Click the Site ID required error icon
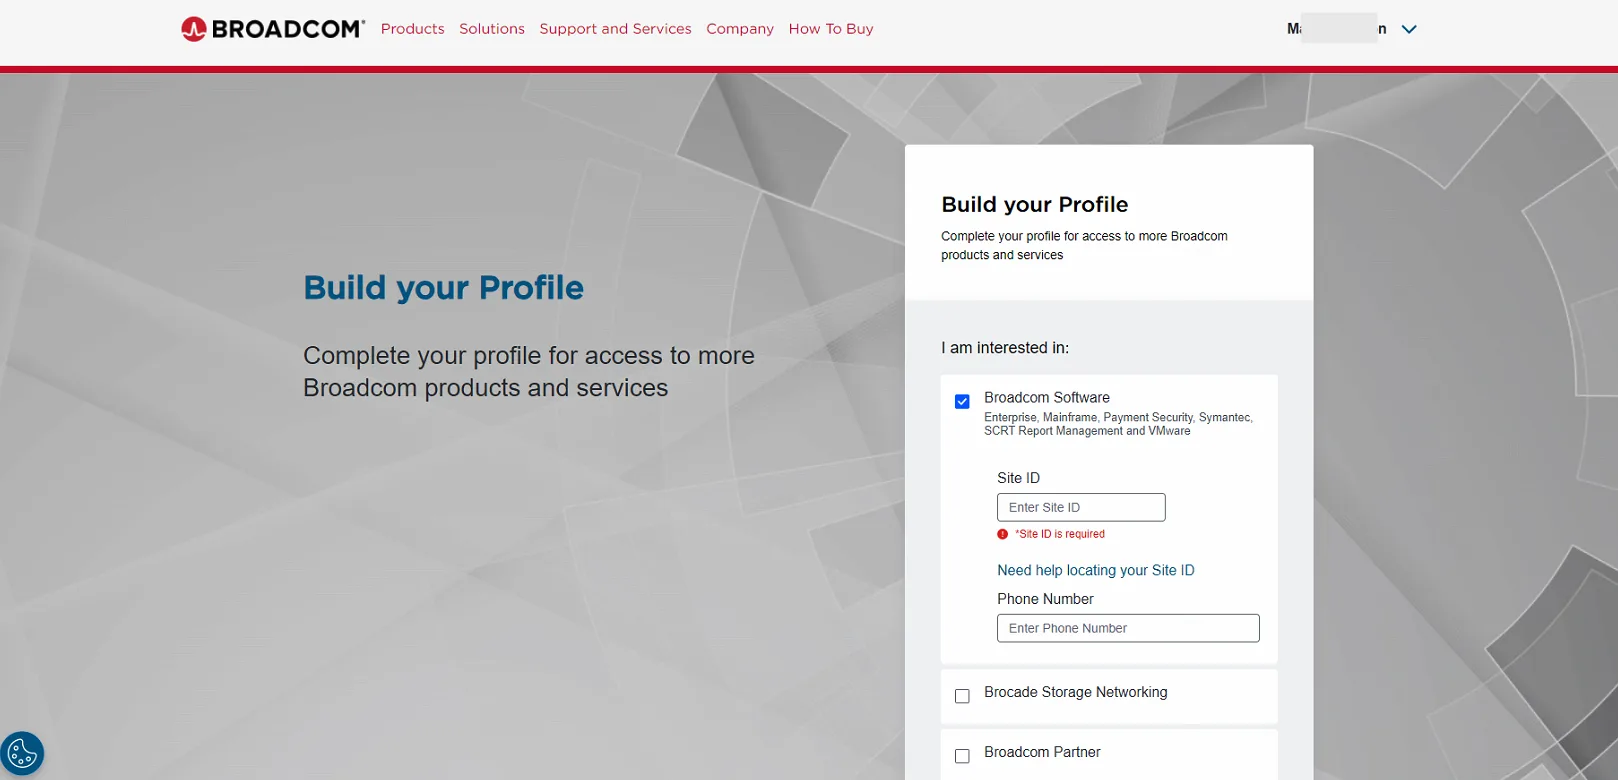This screenshot has height=780, width=1618. point(1003,534)
